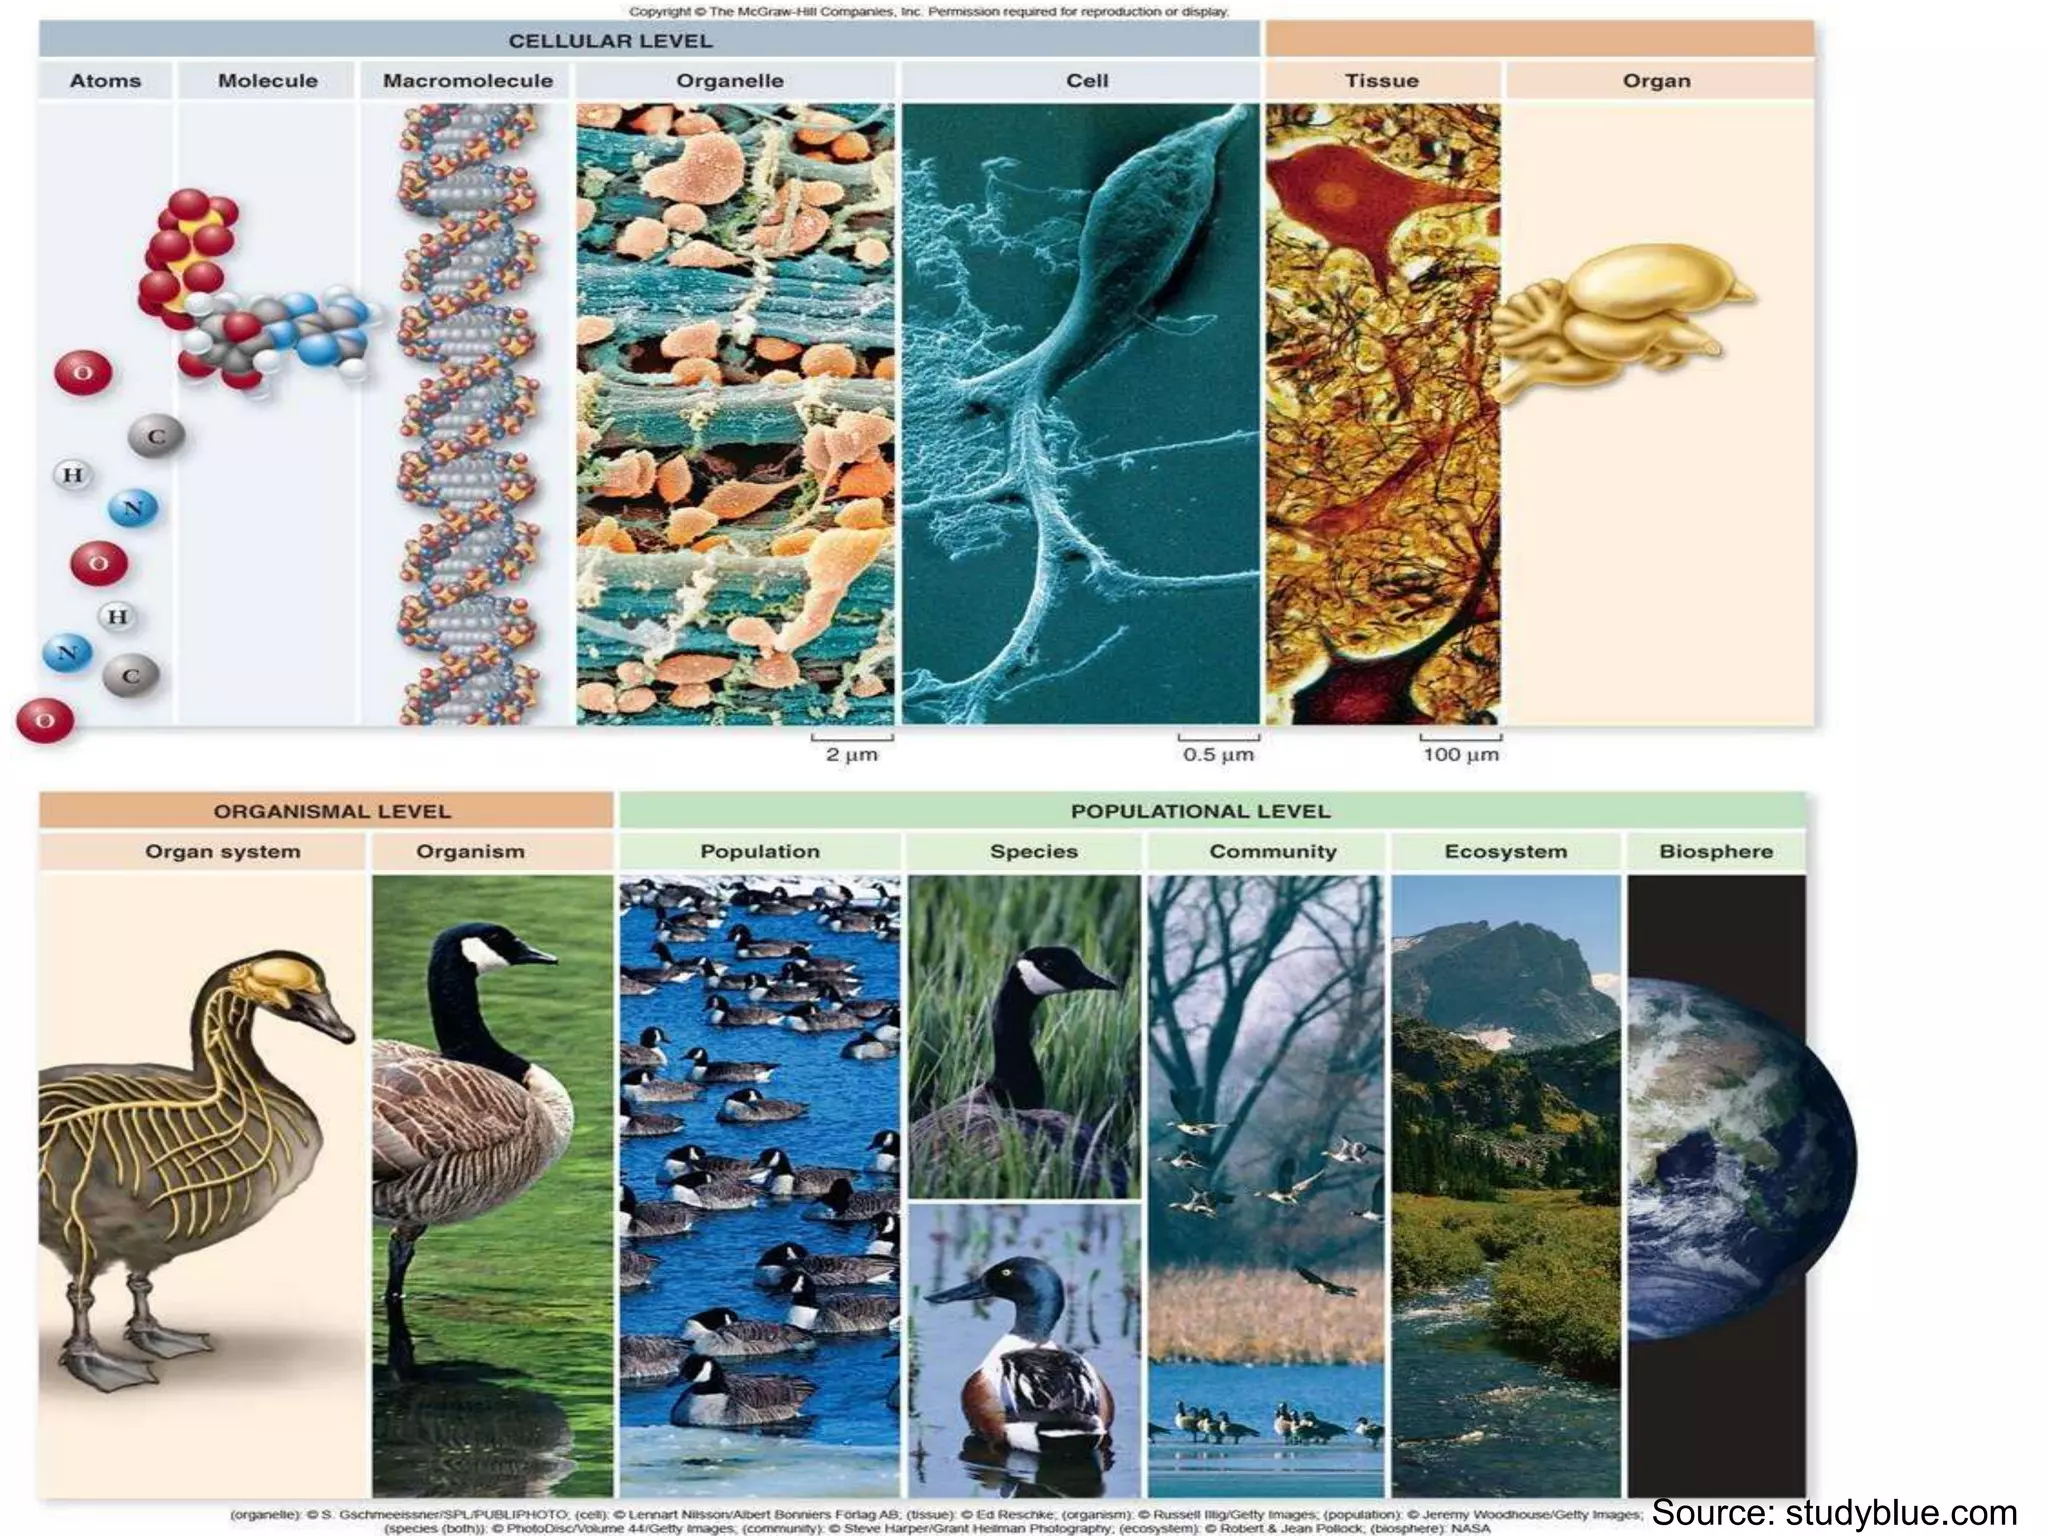The width and height of the screenshot is (2048, 1536).
Task: Click the blue Nitrogen atom near top
Action: click(133, 508)
